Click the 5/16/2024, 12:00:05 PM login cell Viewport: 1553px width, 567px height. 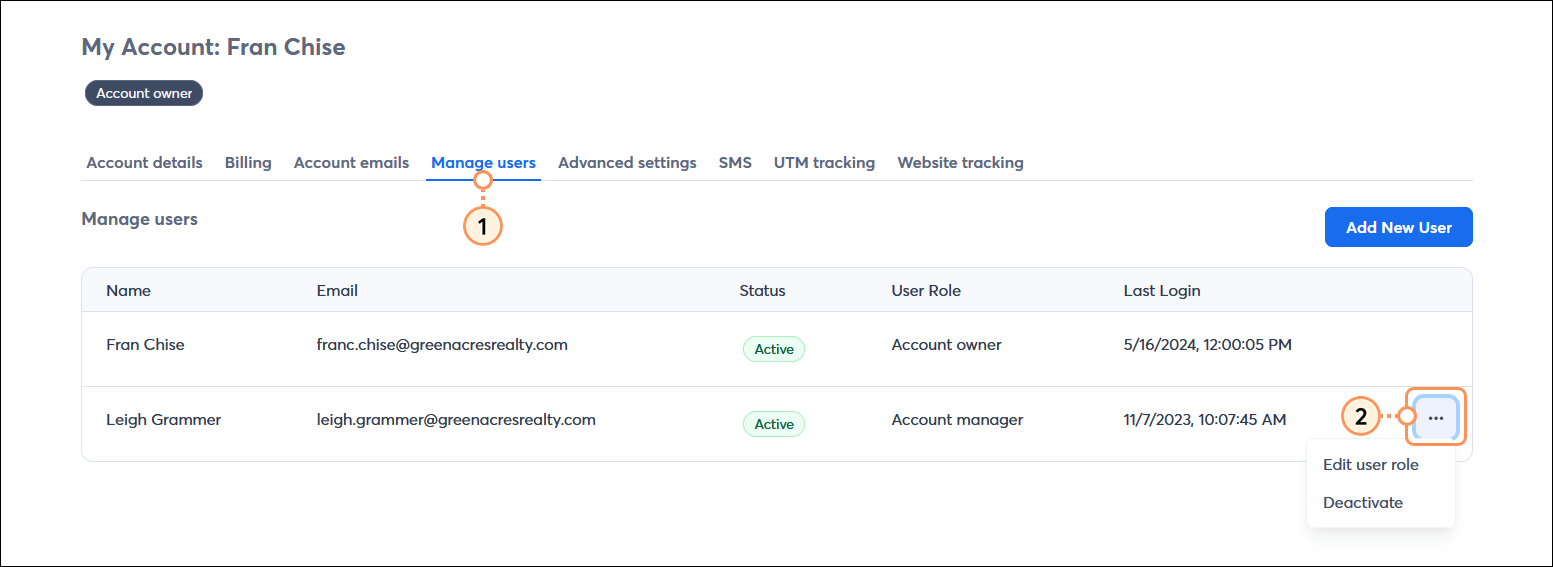point(1207,345)
